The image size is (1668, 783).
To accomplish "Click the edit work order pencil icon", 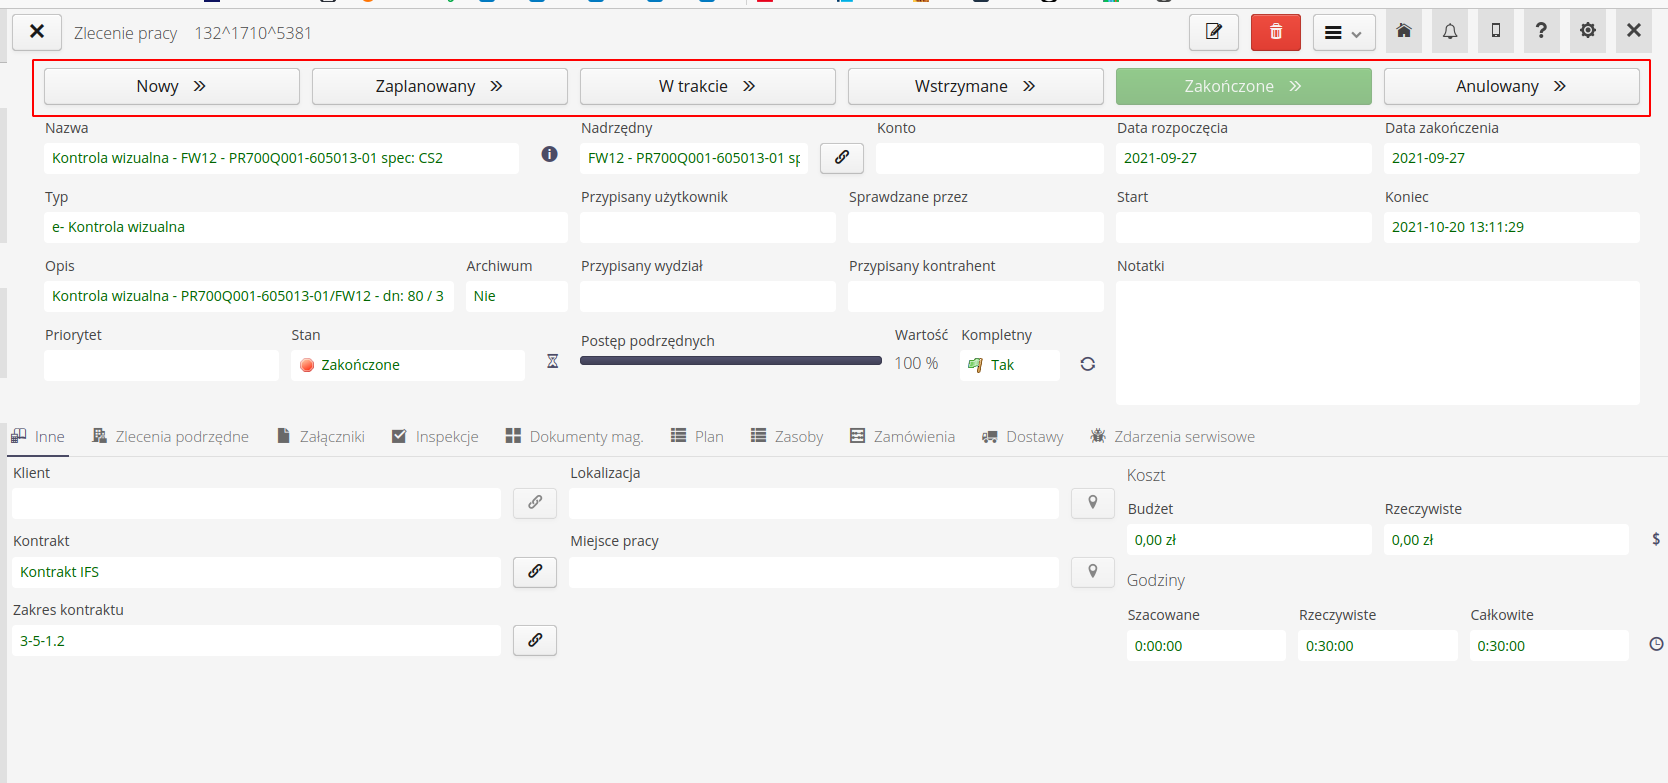I will pos(1213,32).
